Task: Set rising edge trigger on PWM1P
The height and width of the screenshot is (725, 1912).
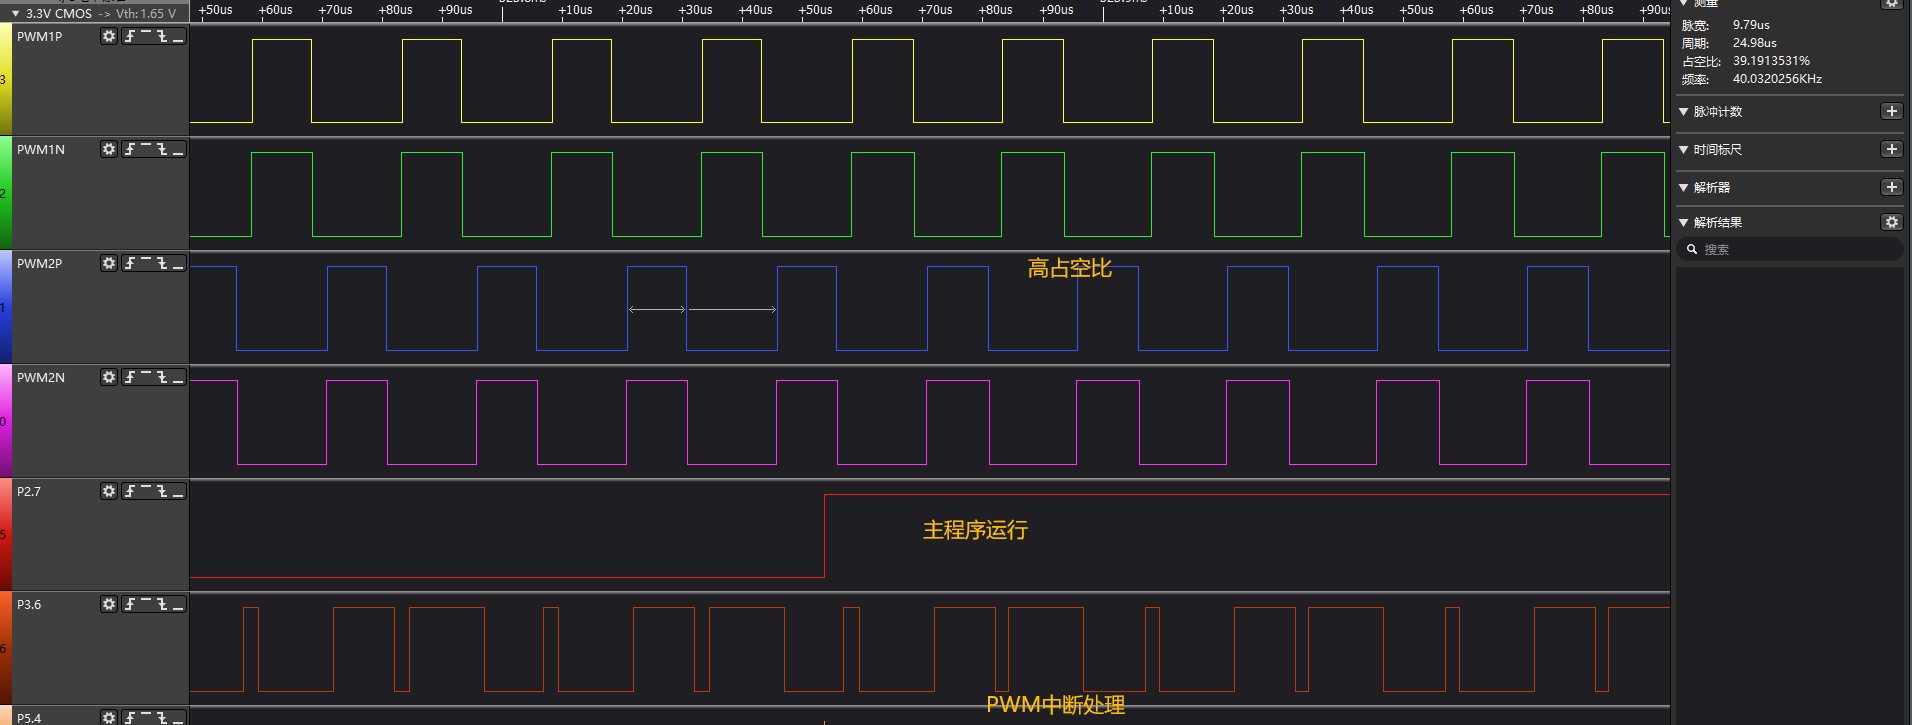Action: (130, 36)
